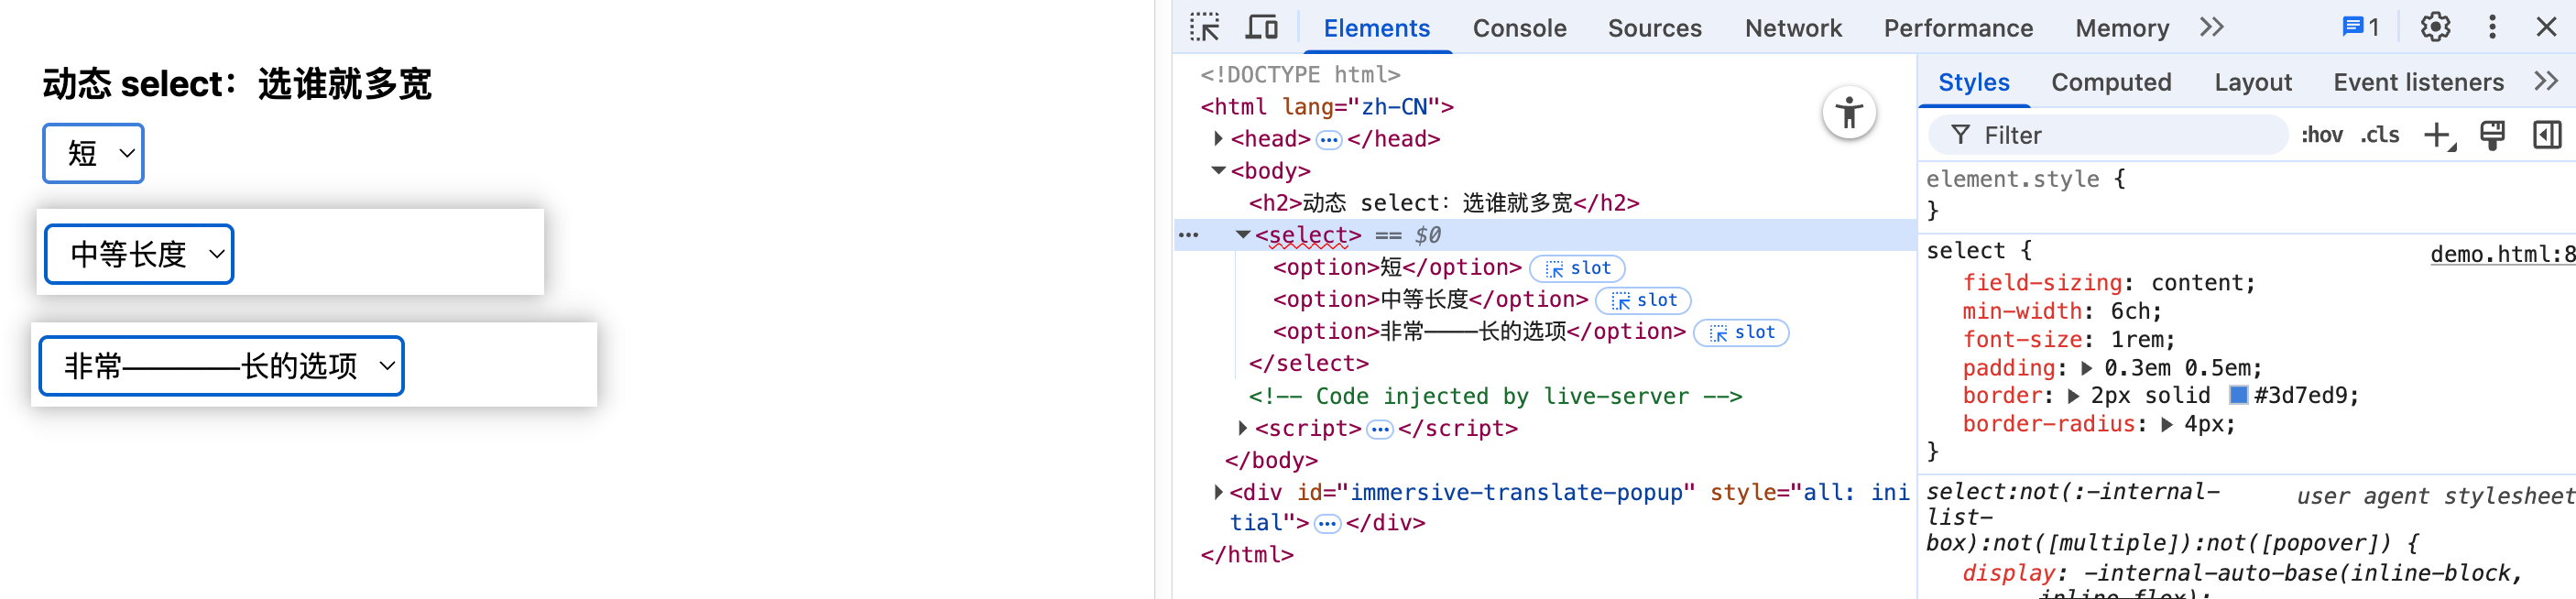Screen dimensions: 2576x599
Task: Expand the immersive-translate-popup div node
Action: [x=1218, y=492]
